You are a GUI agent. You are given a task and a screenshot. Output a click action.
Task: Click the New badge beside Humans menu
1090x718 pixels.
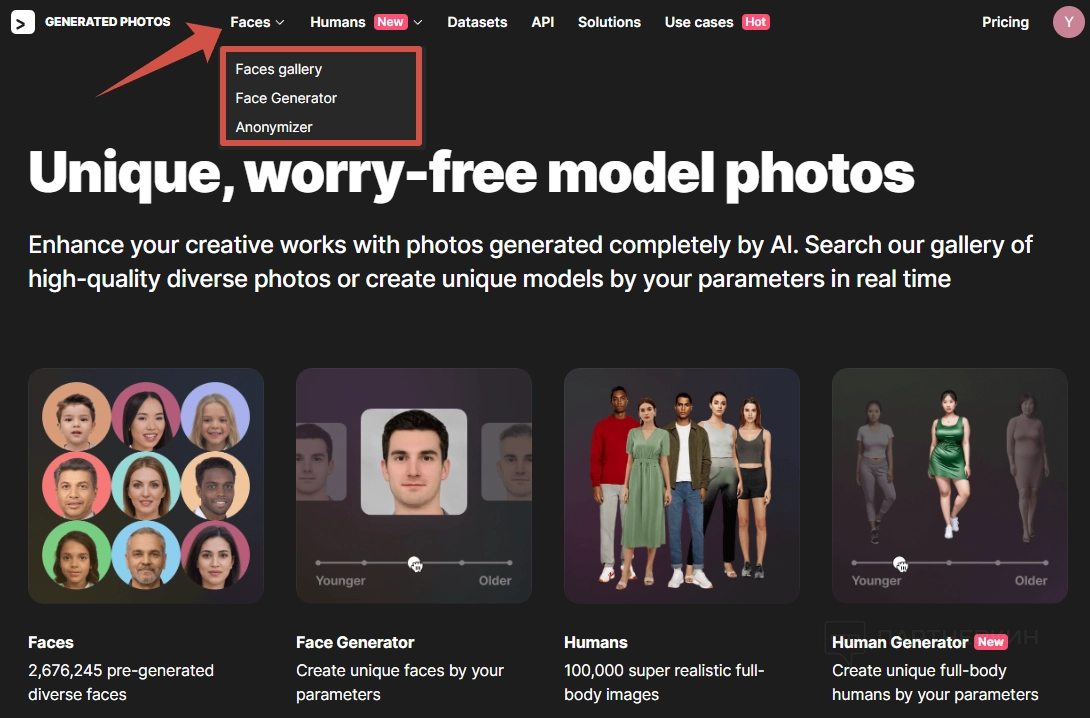coord(391,22)
